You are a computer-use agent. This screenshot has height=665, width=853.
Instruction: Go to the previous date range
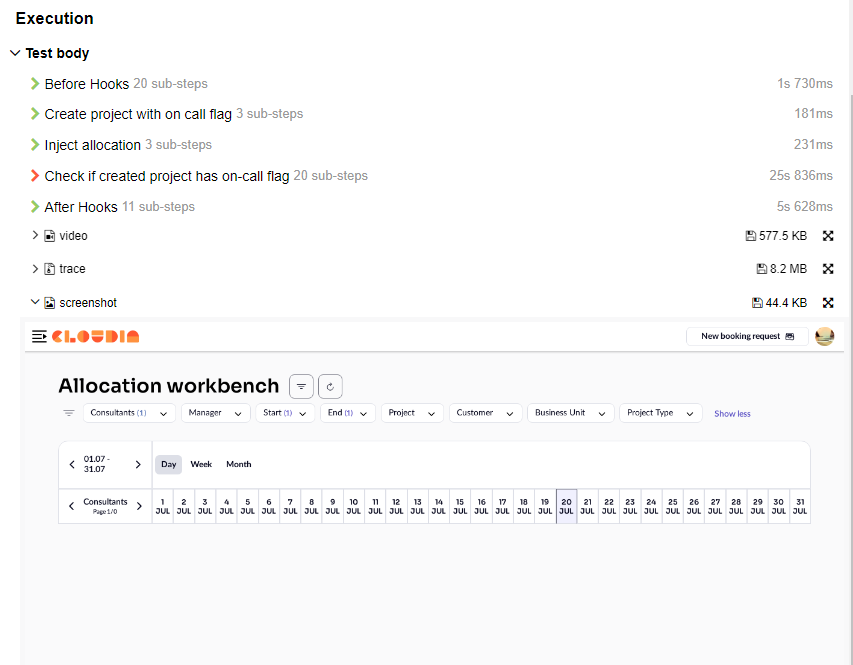(x=72, y=464)
